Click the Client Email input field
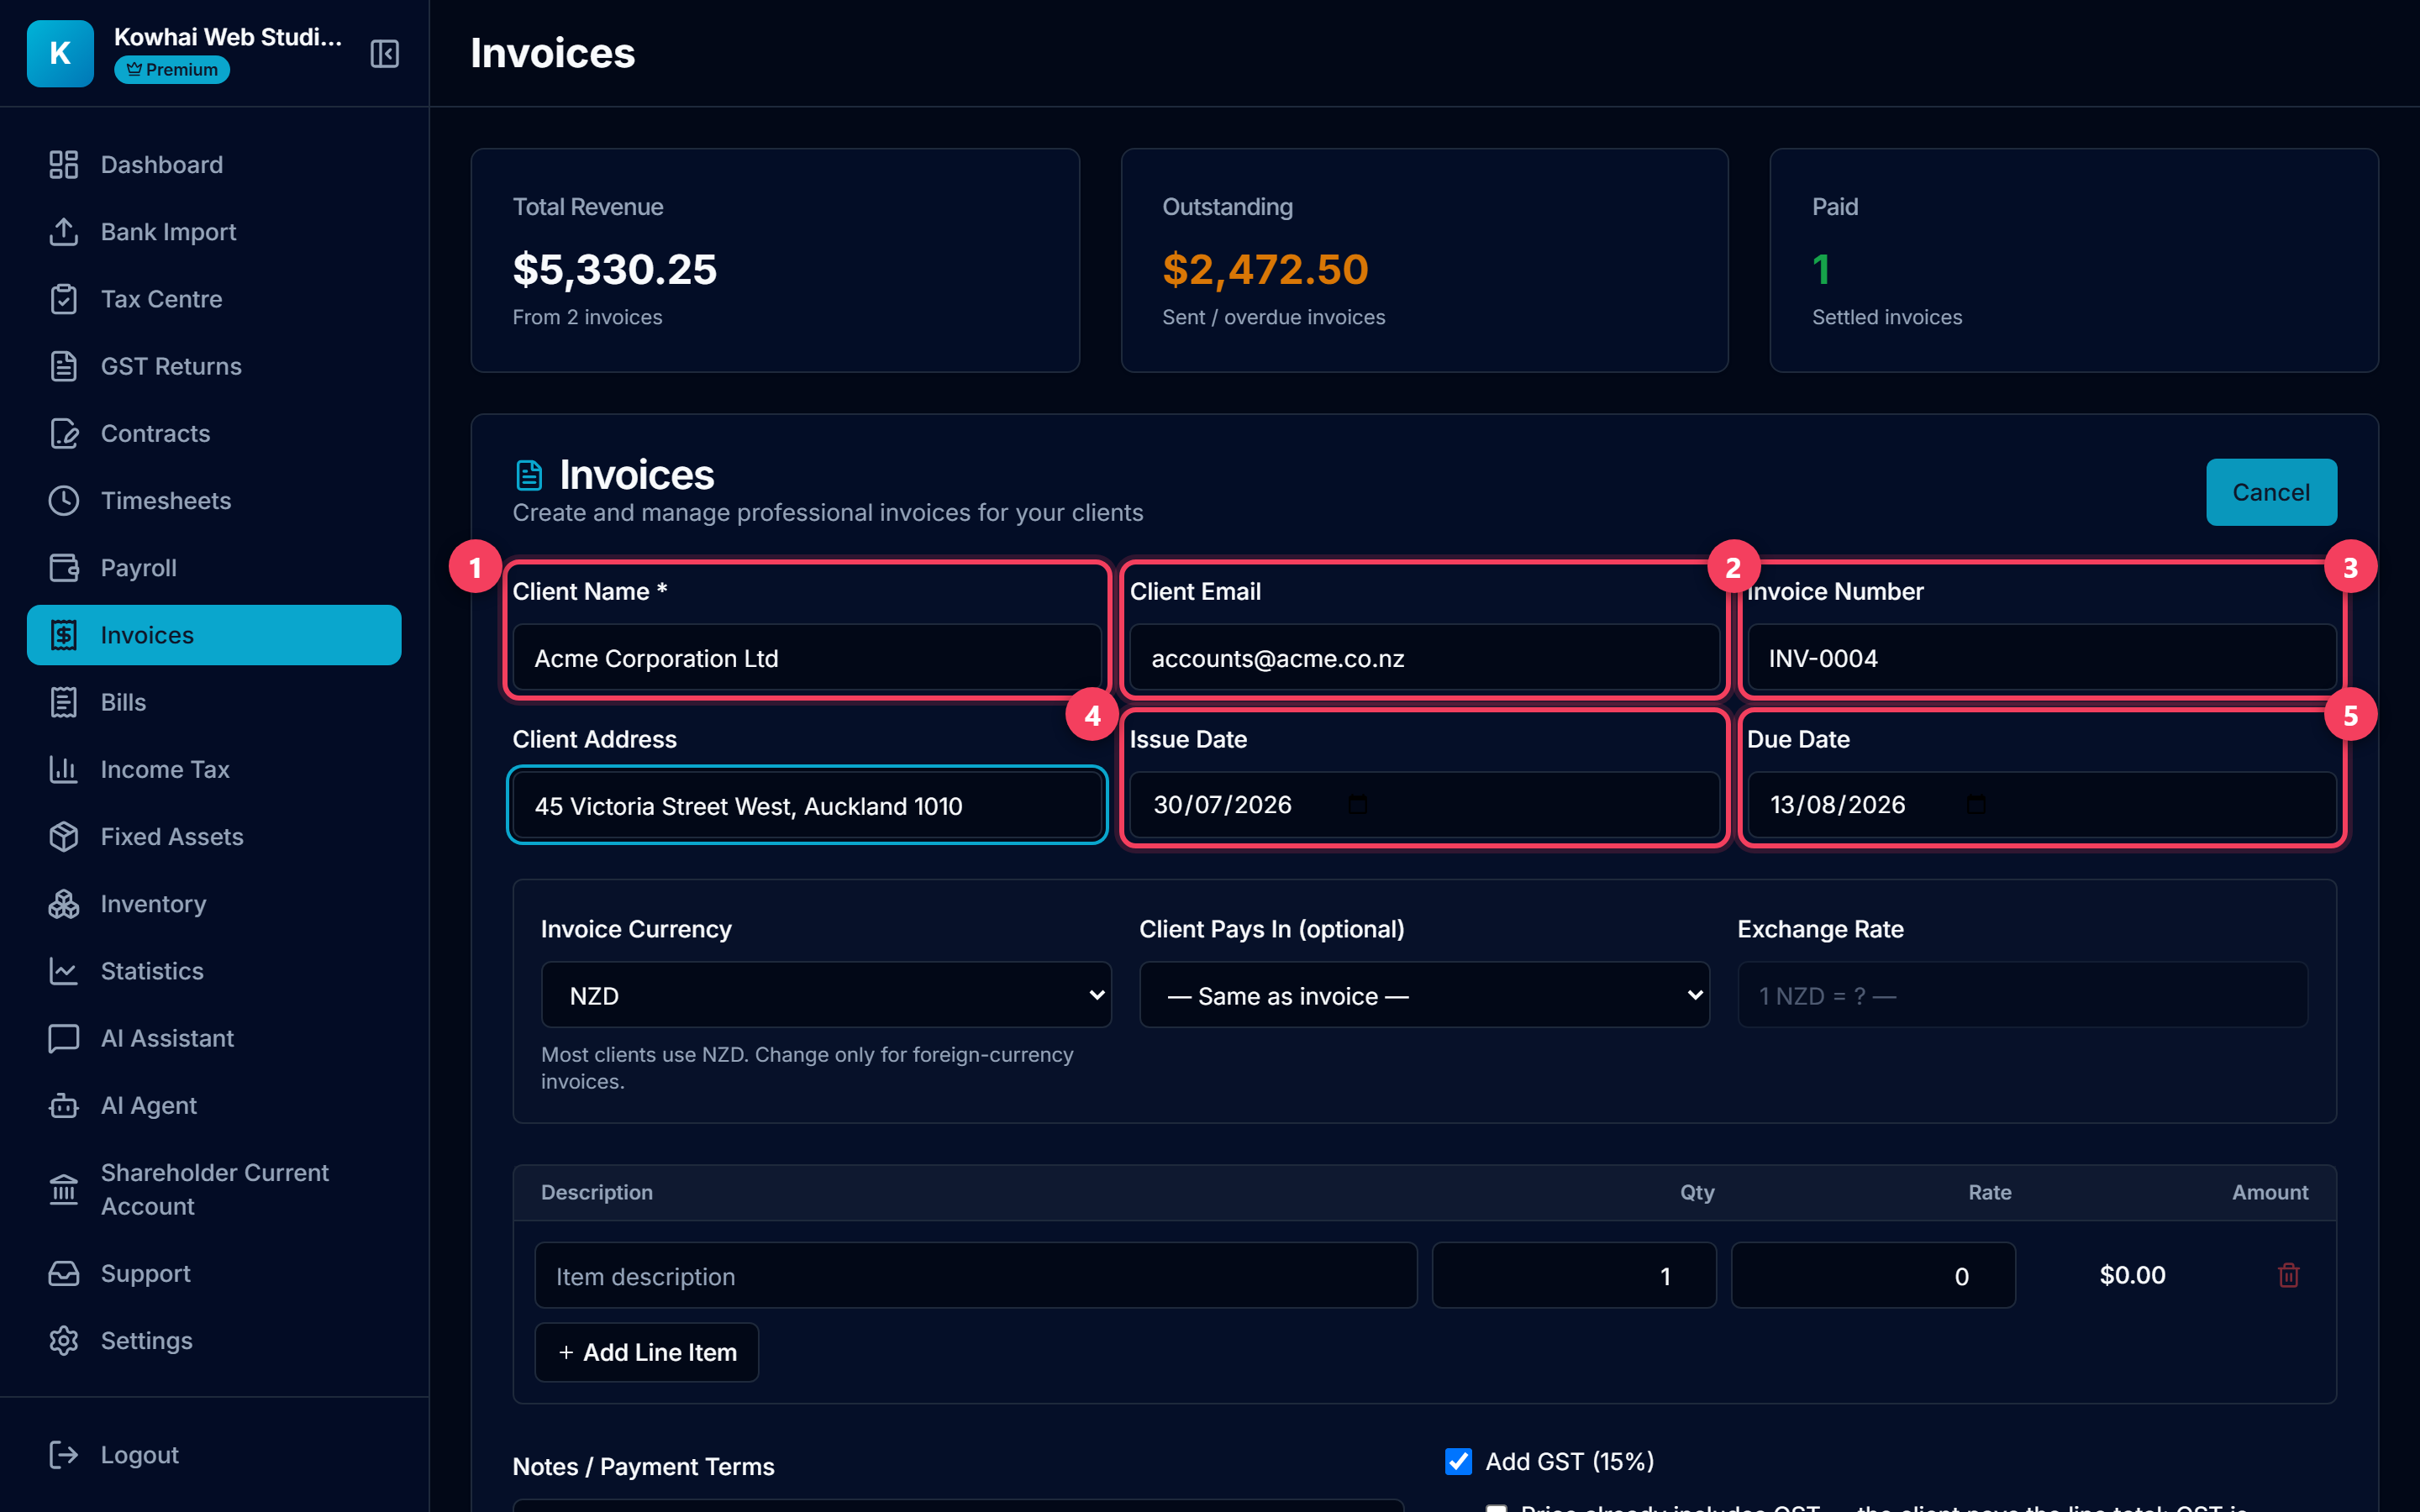Viewport: 2420px width, 1512px height. pos(1424,658)
